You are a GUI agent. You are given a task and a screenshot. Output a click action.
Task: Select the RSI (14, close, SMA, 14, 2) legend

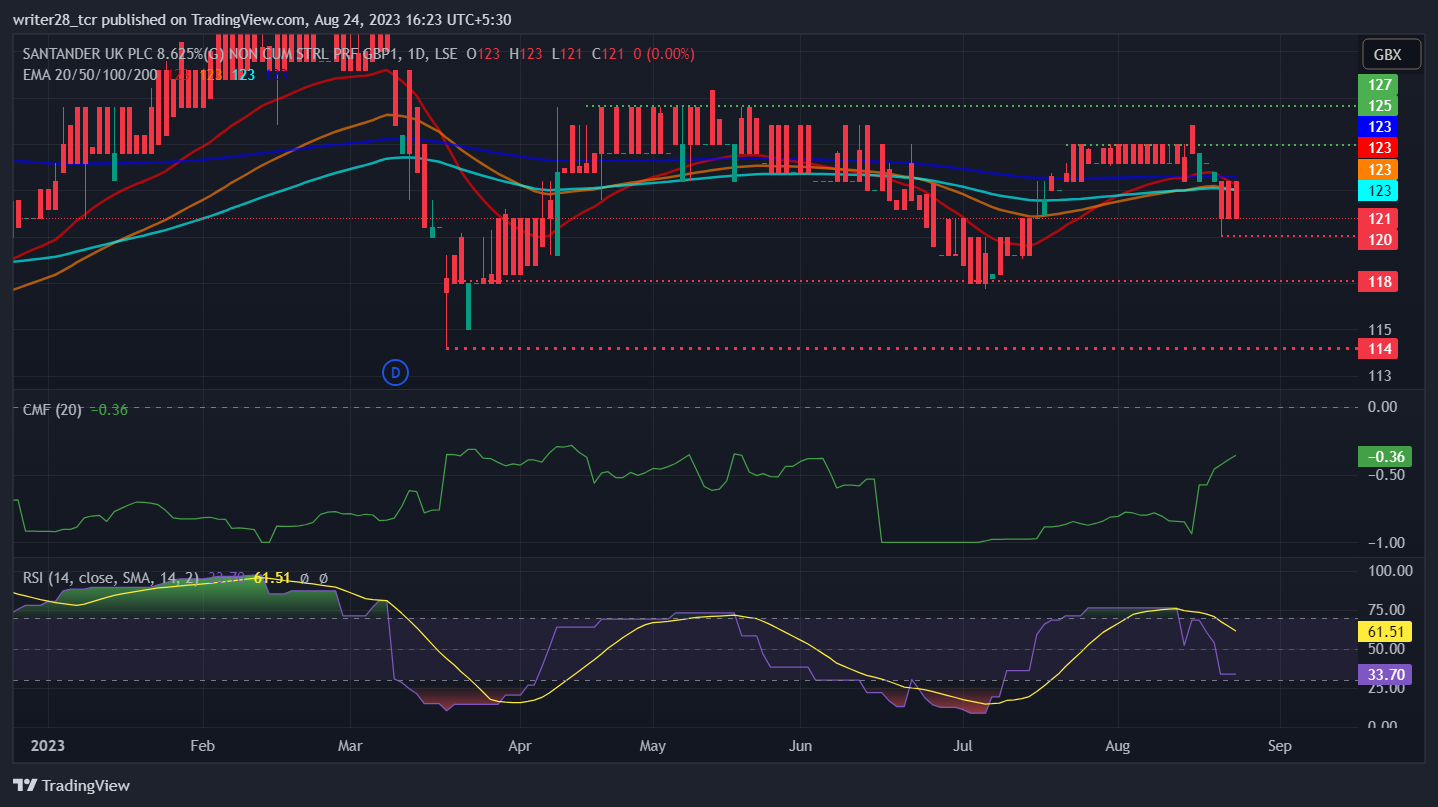coord(111,578)
